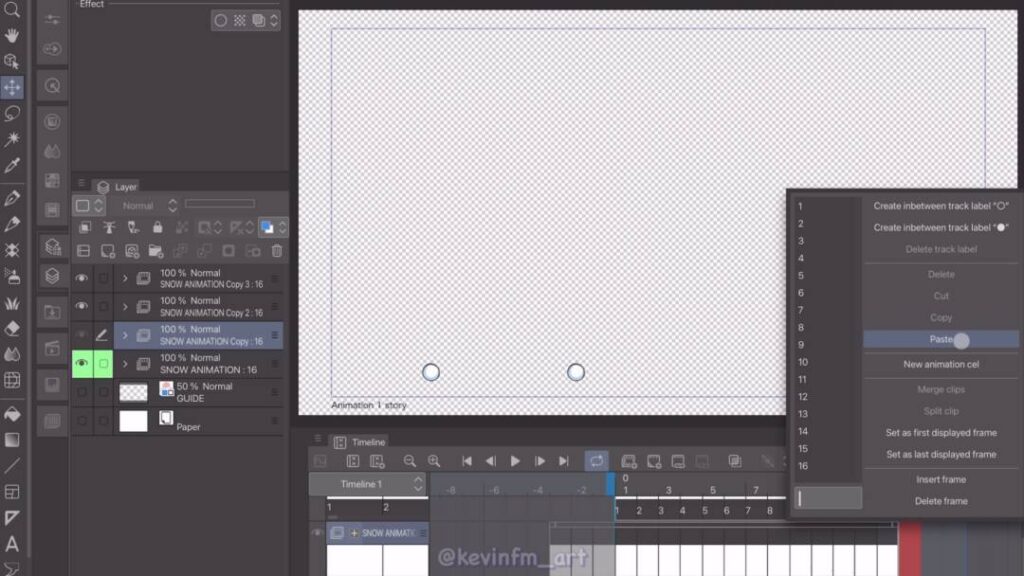Open the Normal blending mode dropdown
This screenshot has width=1024, height=576.
pyautogui.click(x=150, y=206)
